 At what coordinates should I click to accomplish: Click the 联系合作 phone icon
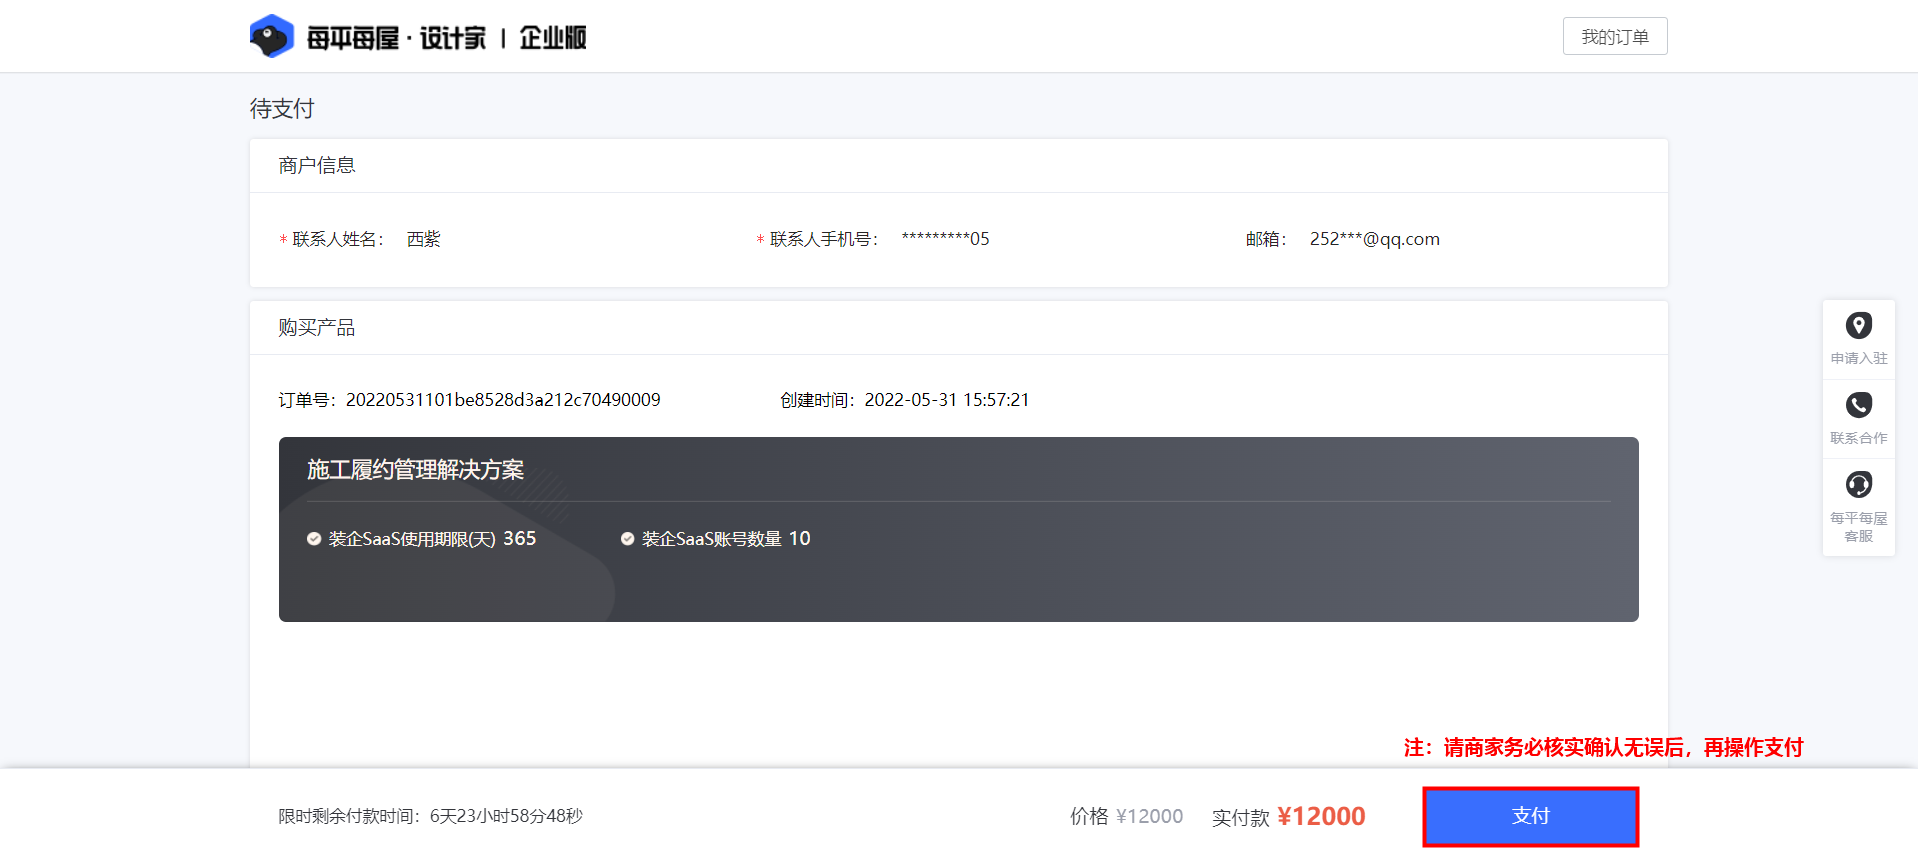click(x=1858, y=405)
